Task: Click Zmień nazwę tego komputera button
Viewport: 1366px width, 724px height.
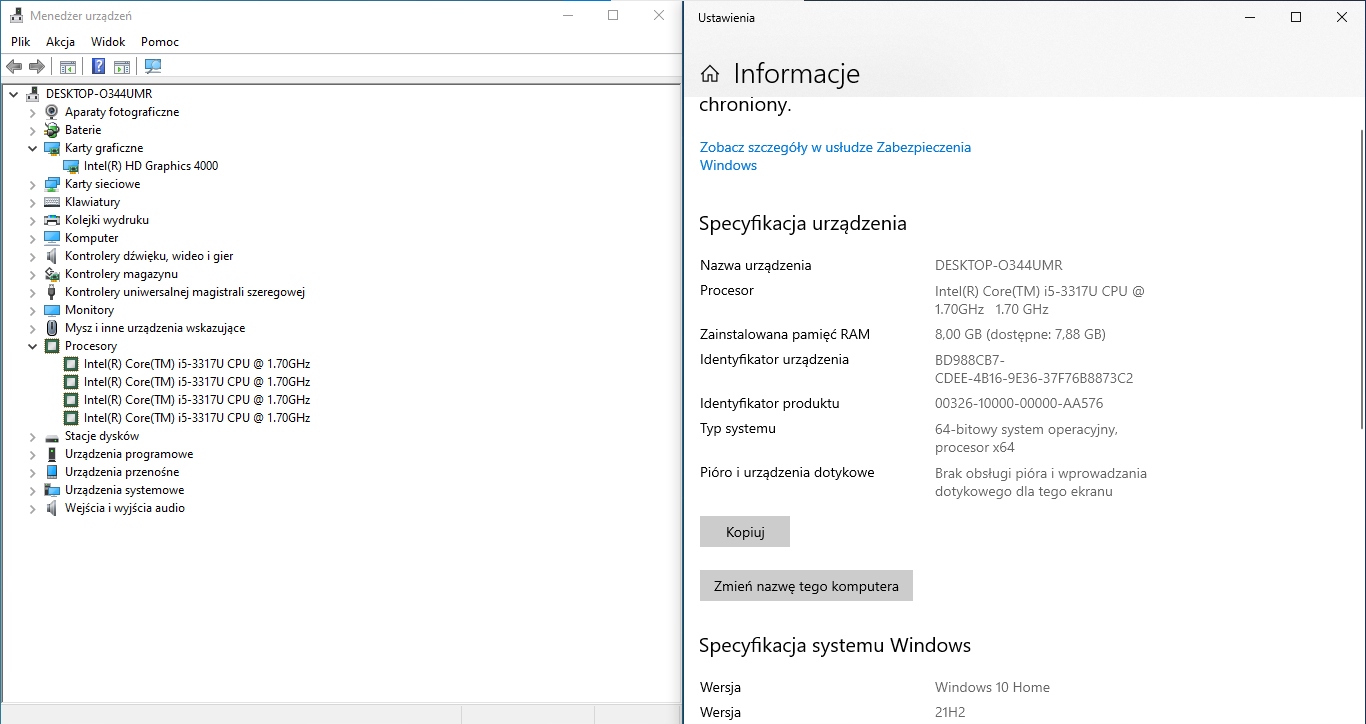Action: (x=806, y=586)
